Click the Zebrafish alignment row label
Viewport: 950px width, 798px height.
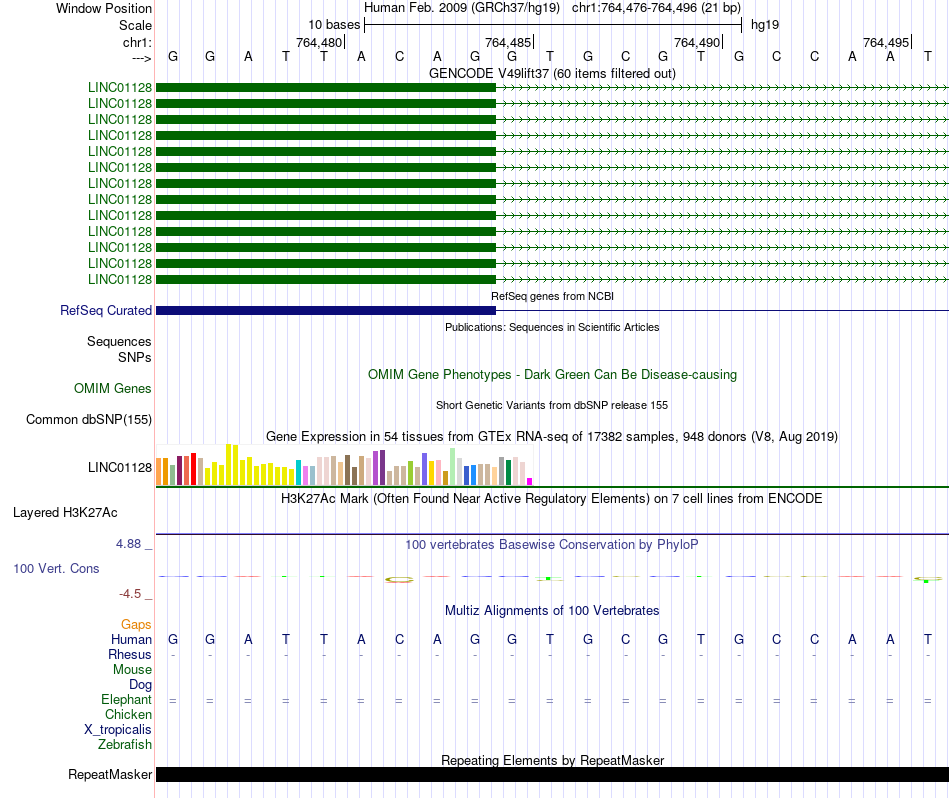125,745
